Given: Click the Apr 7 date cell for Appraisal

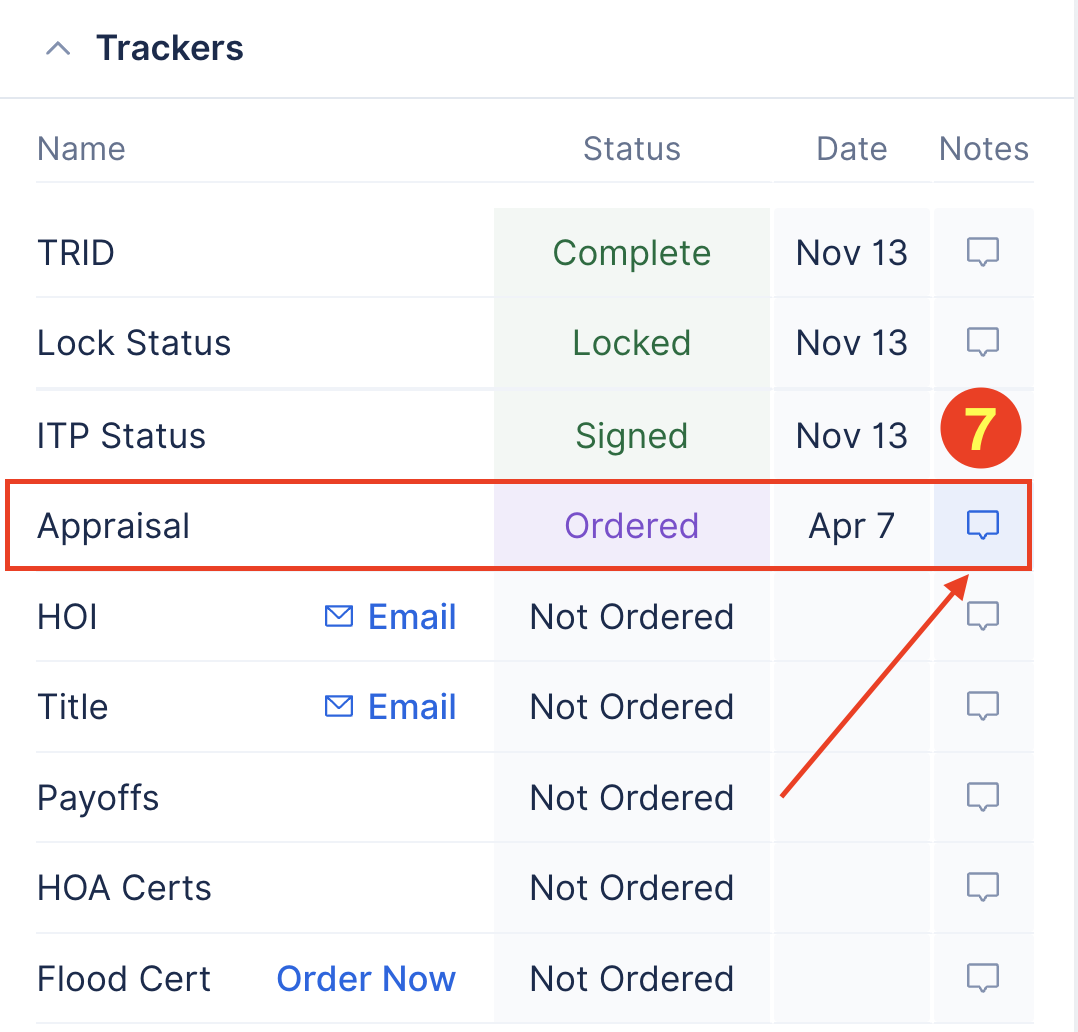Looking at the screenshot, I should tap(851, 524).
